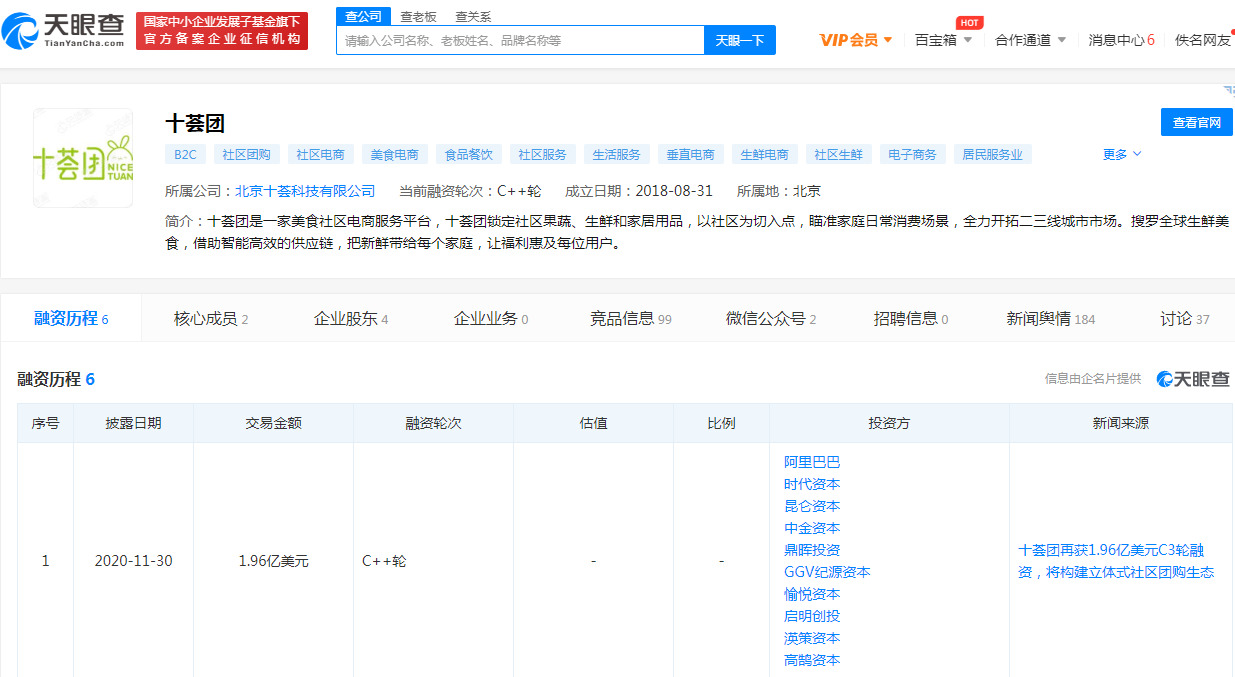Click the company name search input field
Image resolution: width=1235 pixels, height=677 pixels.
(520, 40)
